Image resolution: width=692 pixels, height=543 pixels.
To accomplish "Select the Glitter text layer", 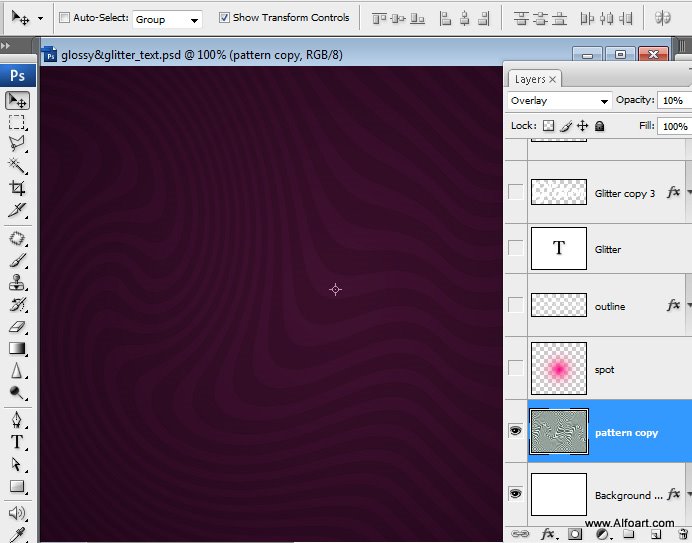I will point(608,249).
